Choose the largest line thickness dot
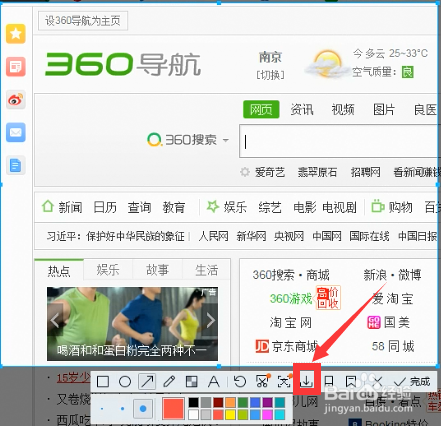The height and width of the screenshot is (426, 441). point(143,409)
